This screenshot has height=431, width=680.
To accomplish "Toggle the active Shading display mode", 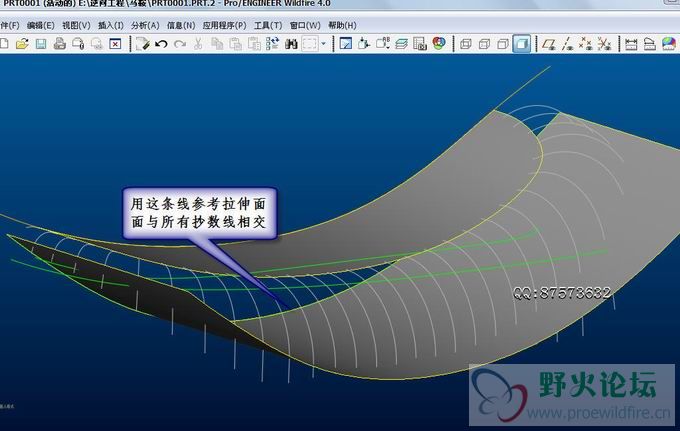I will pyautogui.click(x=522, y=43).
